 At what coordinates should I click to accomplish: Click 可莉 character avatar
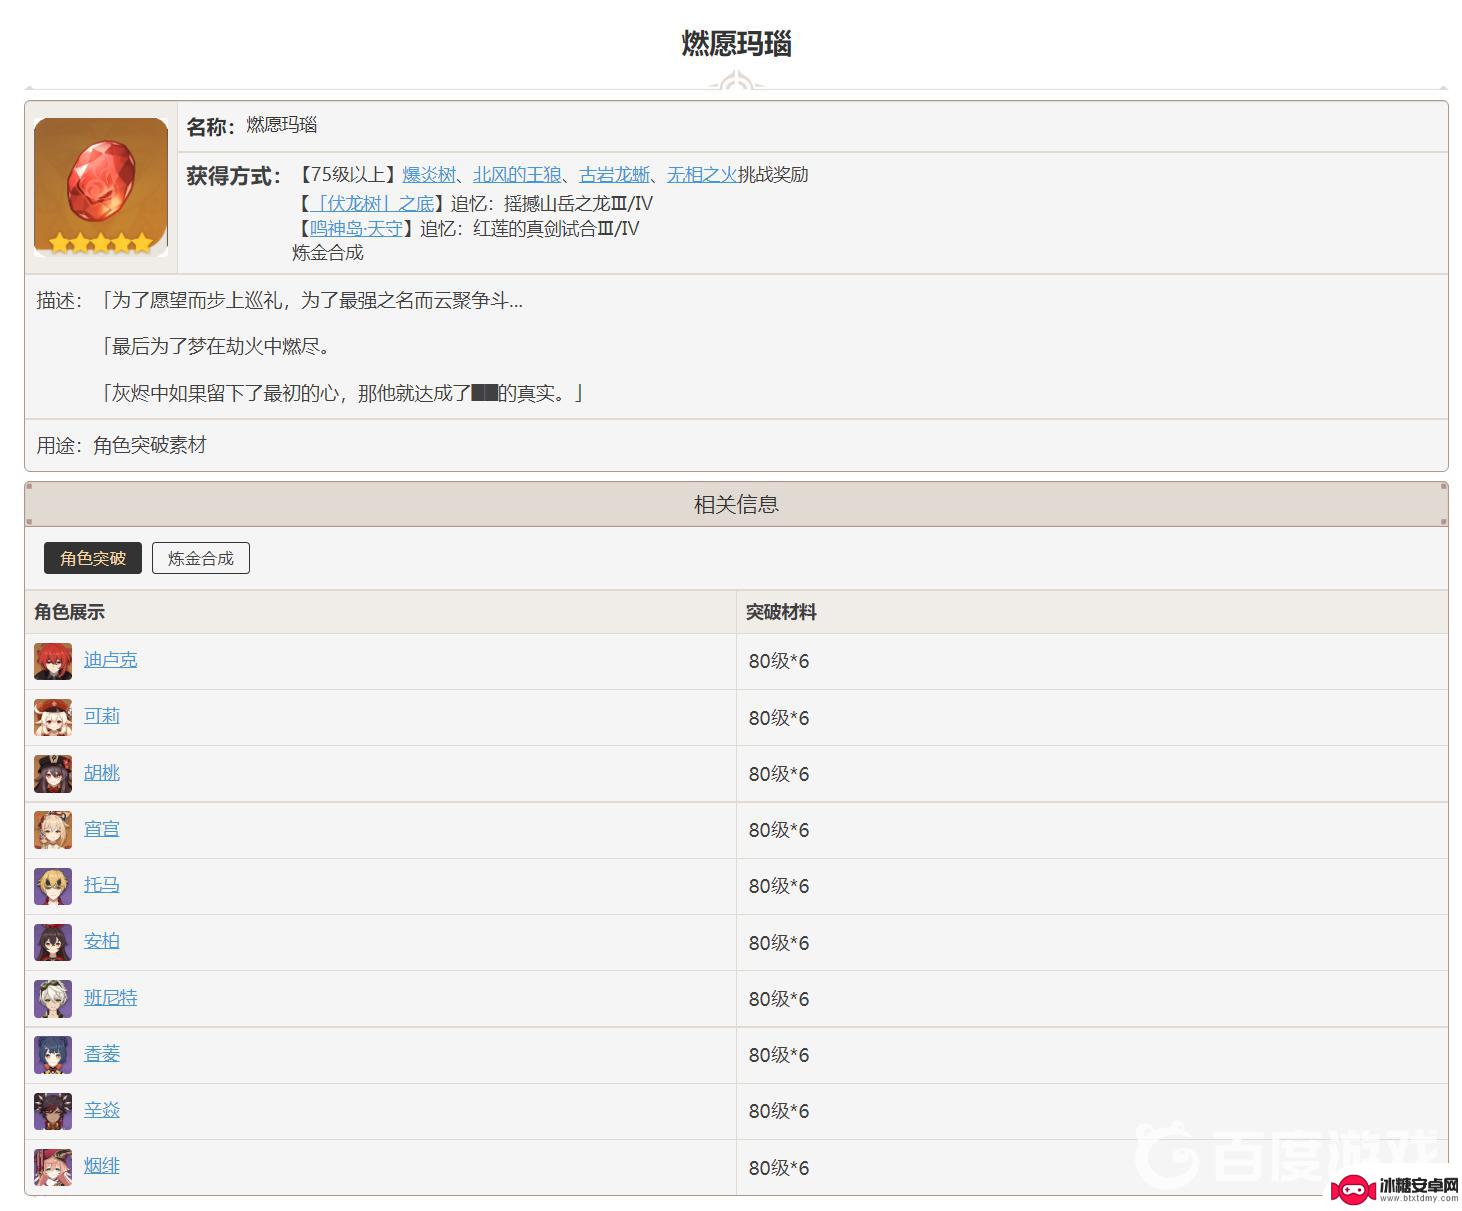pos(53,717)
